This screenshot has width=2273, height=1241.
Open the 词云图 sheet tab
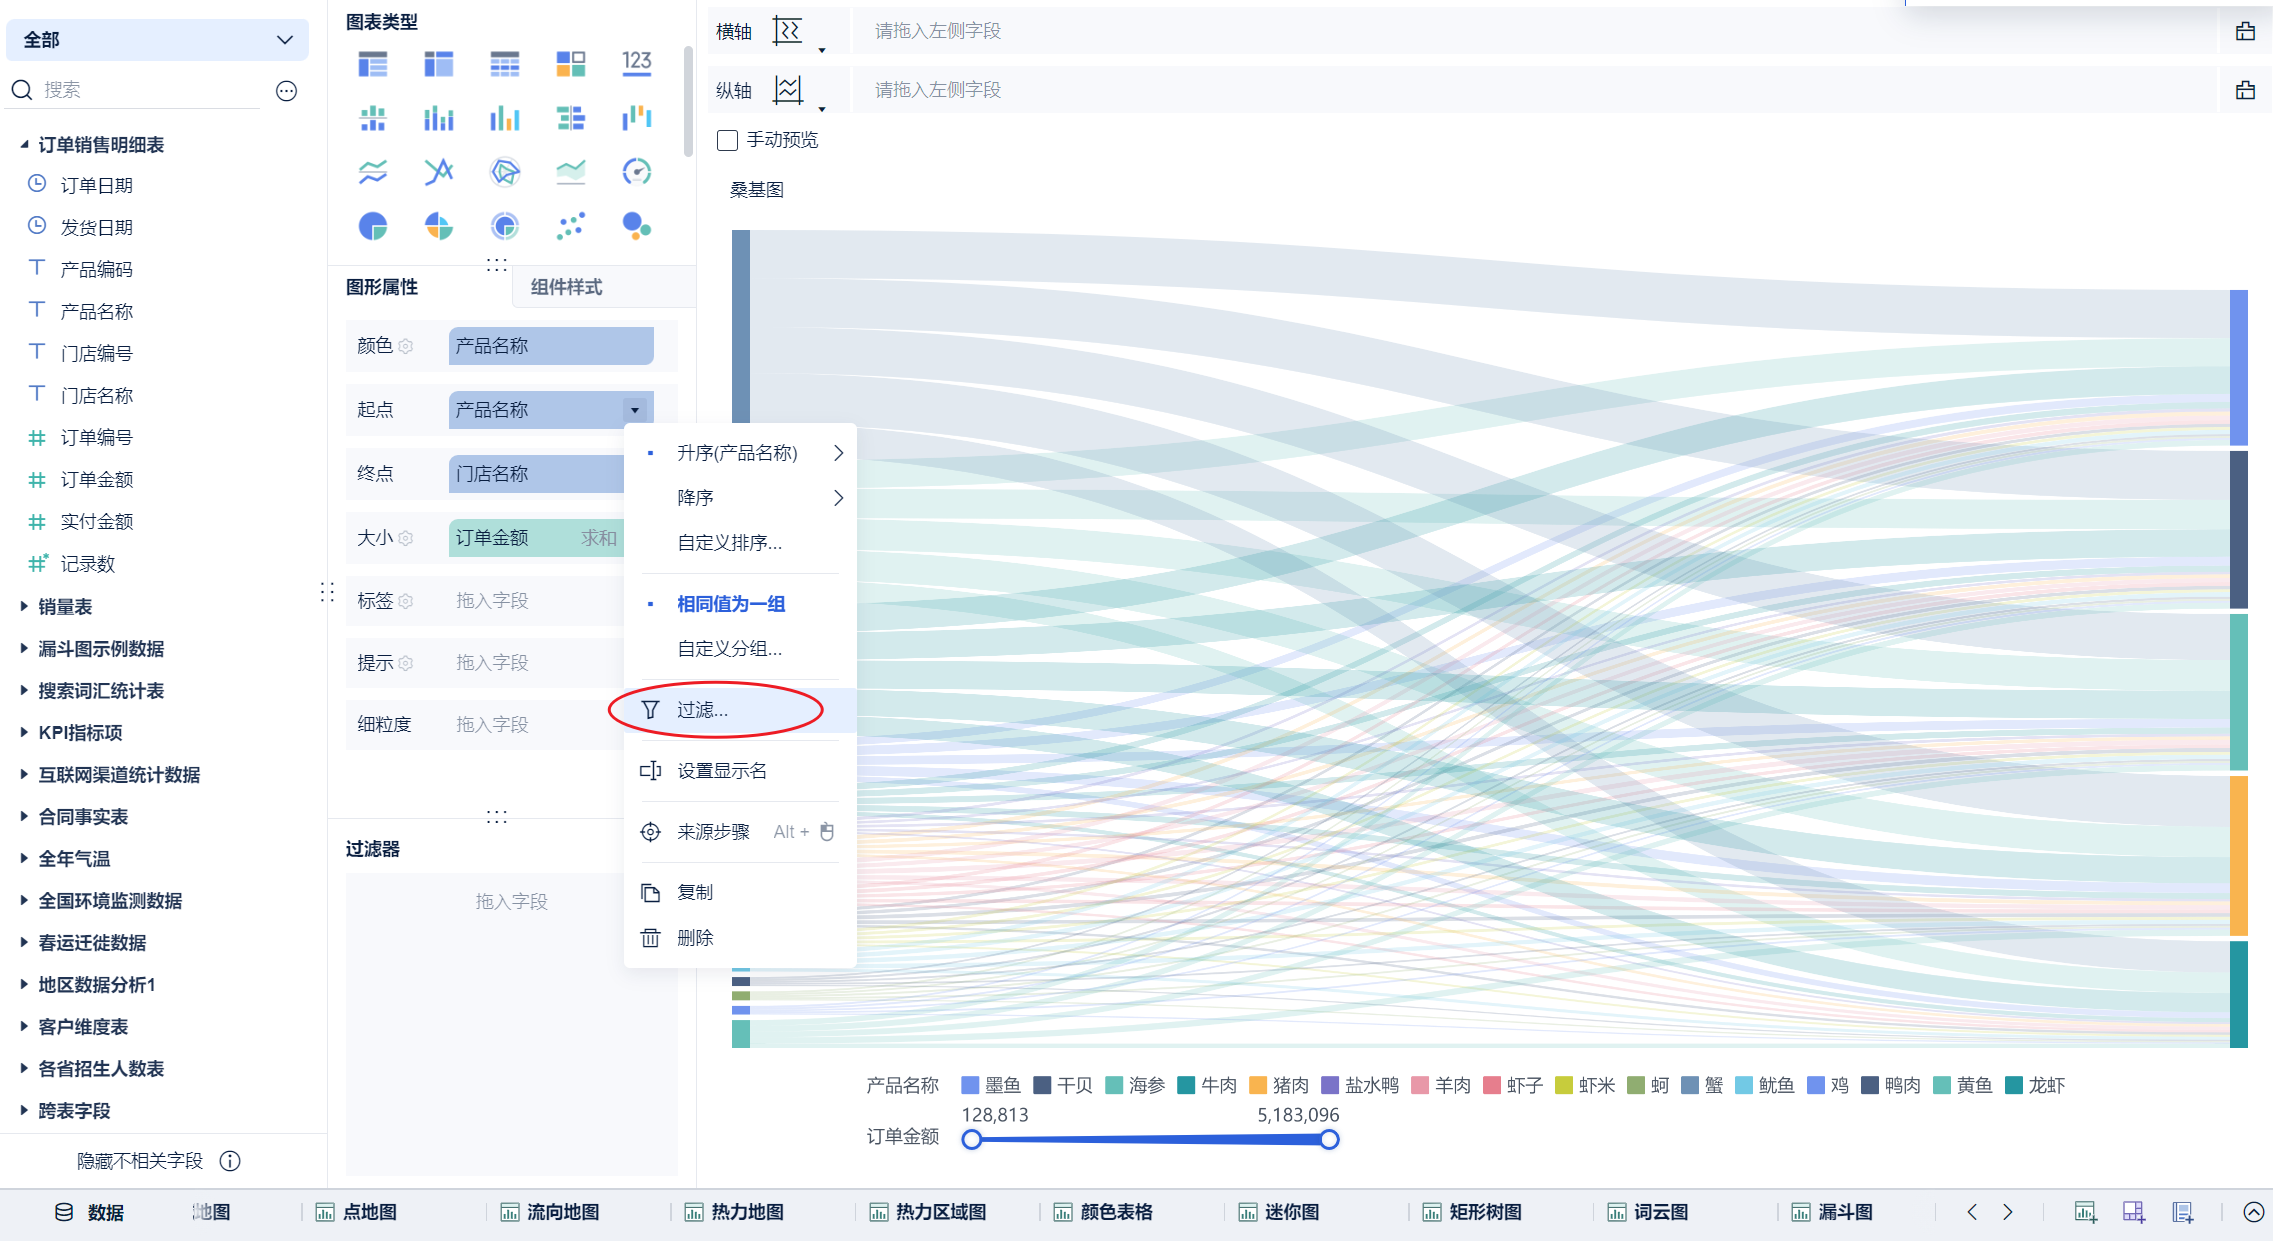click(1660, 1212)
